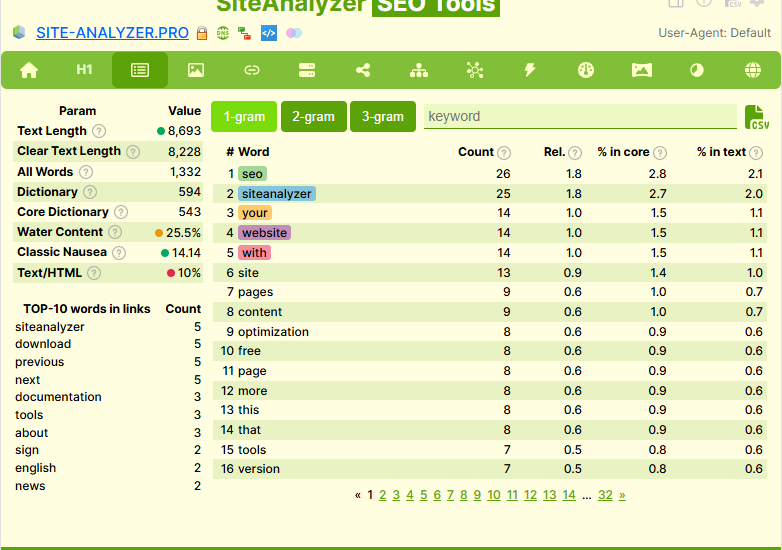Open the Links chain-icon tab
This screenshot has width=782, height=550.
coord(252,70)
